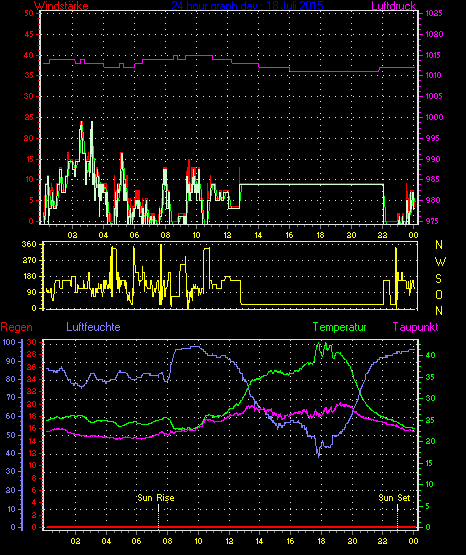This screenshot has height=555, width=466.
Task: Click the S wind direction letter
Action: [438, 279]
